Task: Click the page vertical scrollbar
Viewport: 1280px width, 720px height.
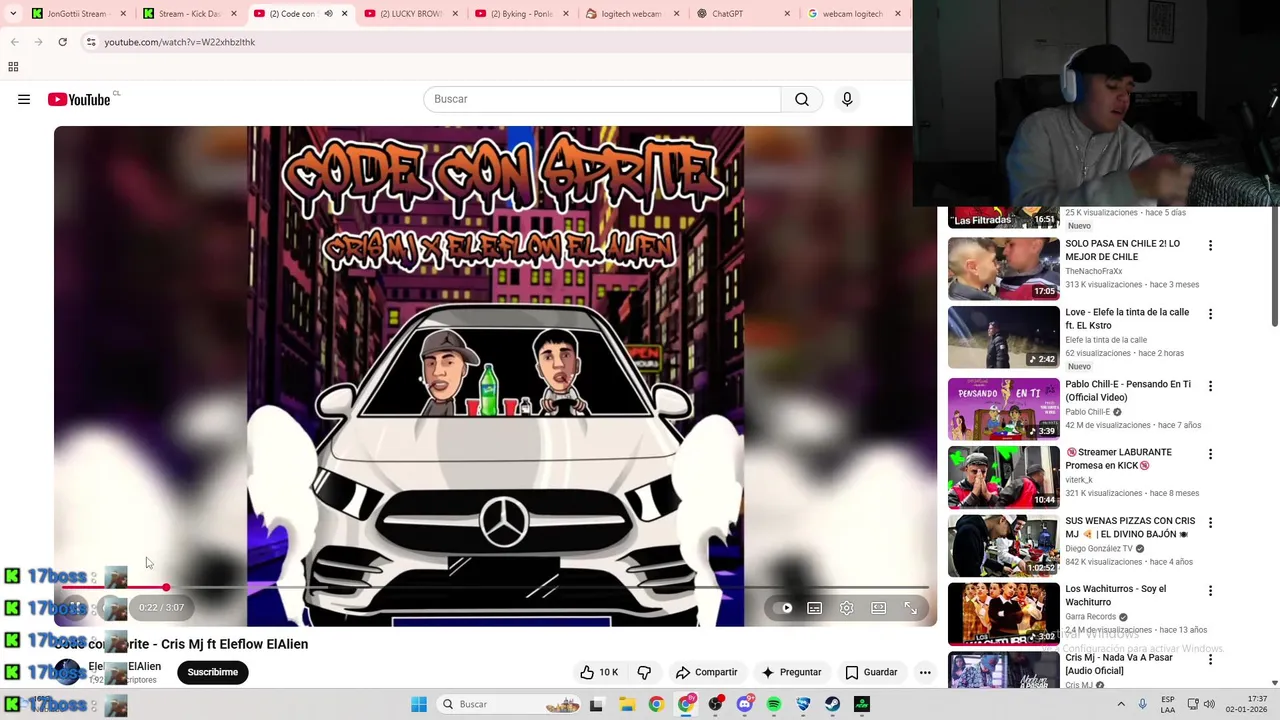Action: (x=1274, y=265)
